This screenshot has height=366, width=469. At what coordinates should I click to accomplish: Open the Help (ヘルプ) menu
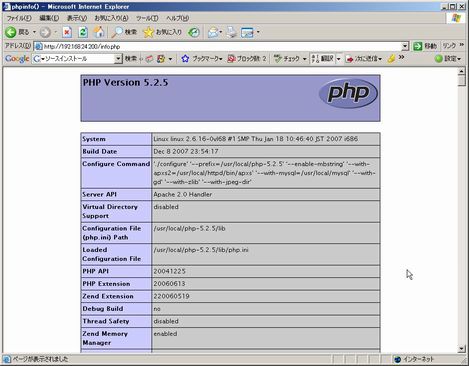coord(177,18)
